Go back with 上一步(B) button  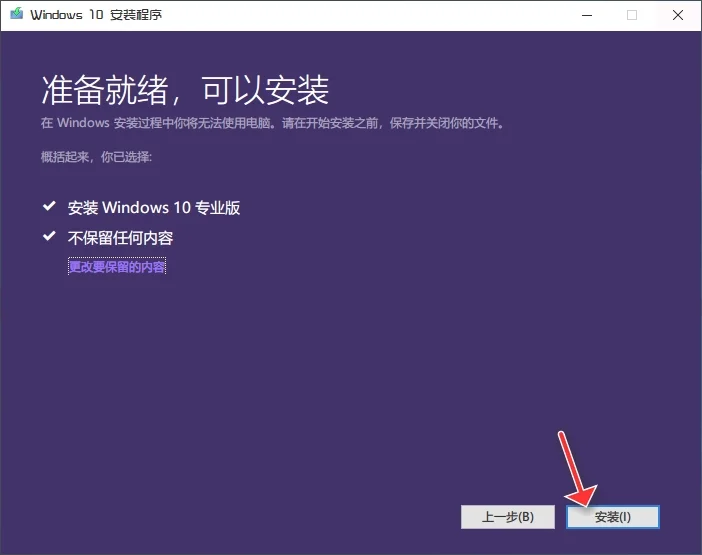508,517
